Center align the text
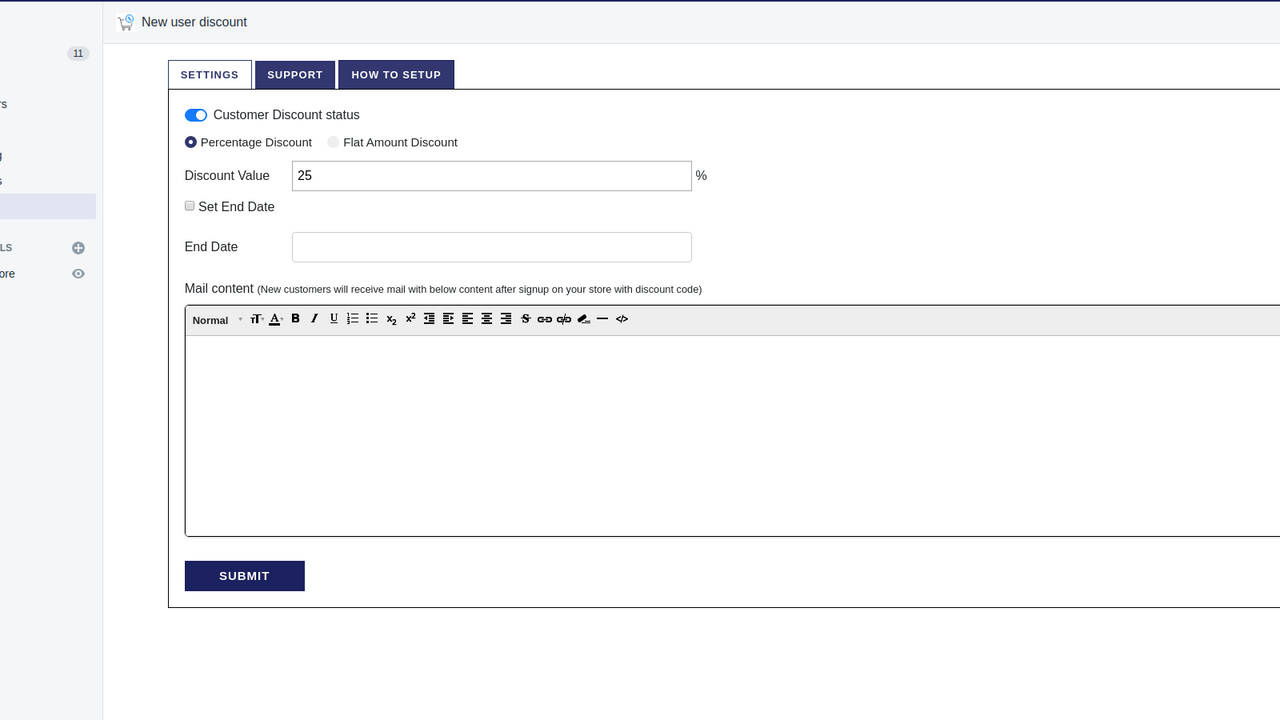Image resolution: width=1280 pixels, height=720 pixels. [487, 319]
